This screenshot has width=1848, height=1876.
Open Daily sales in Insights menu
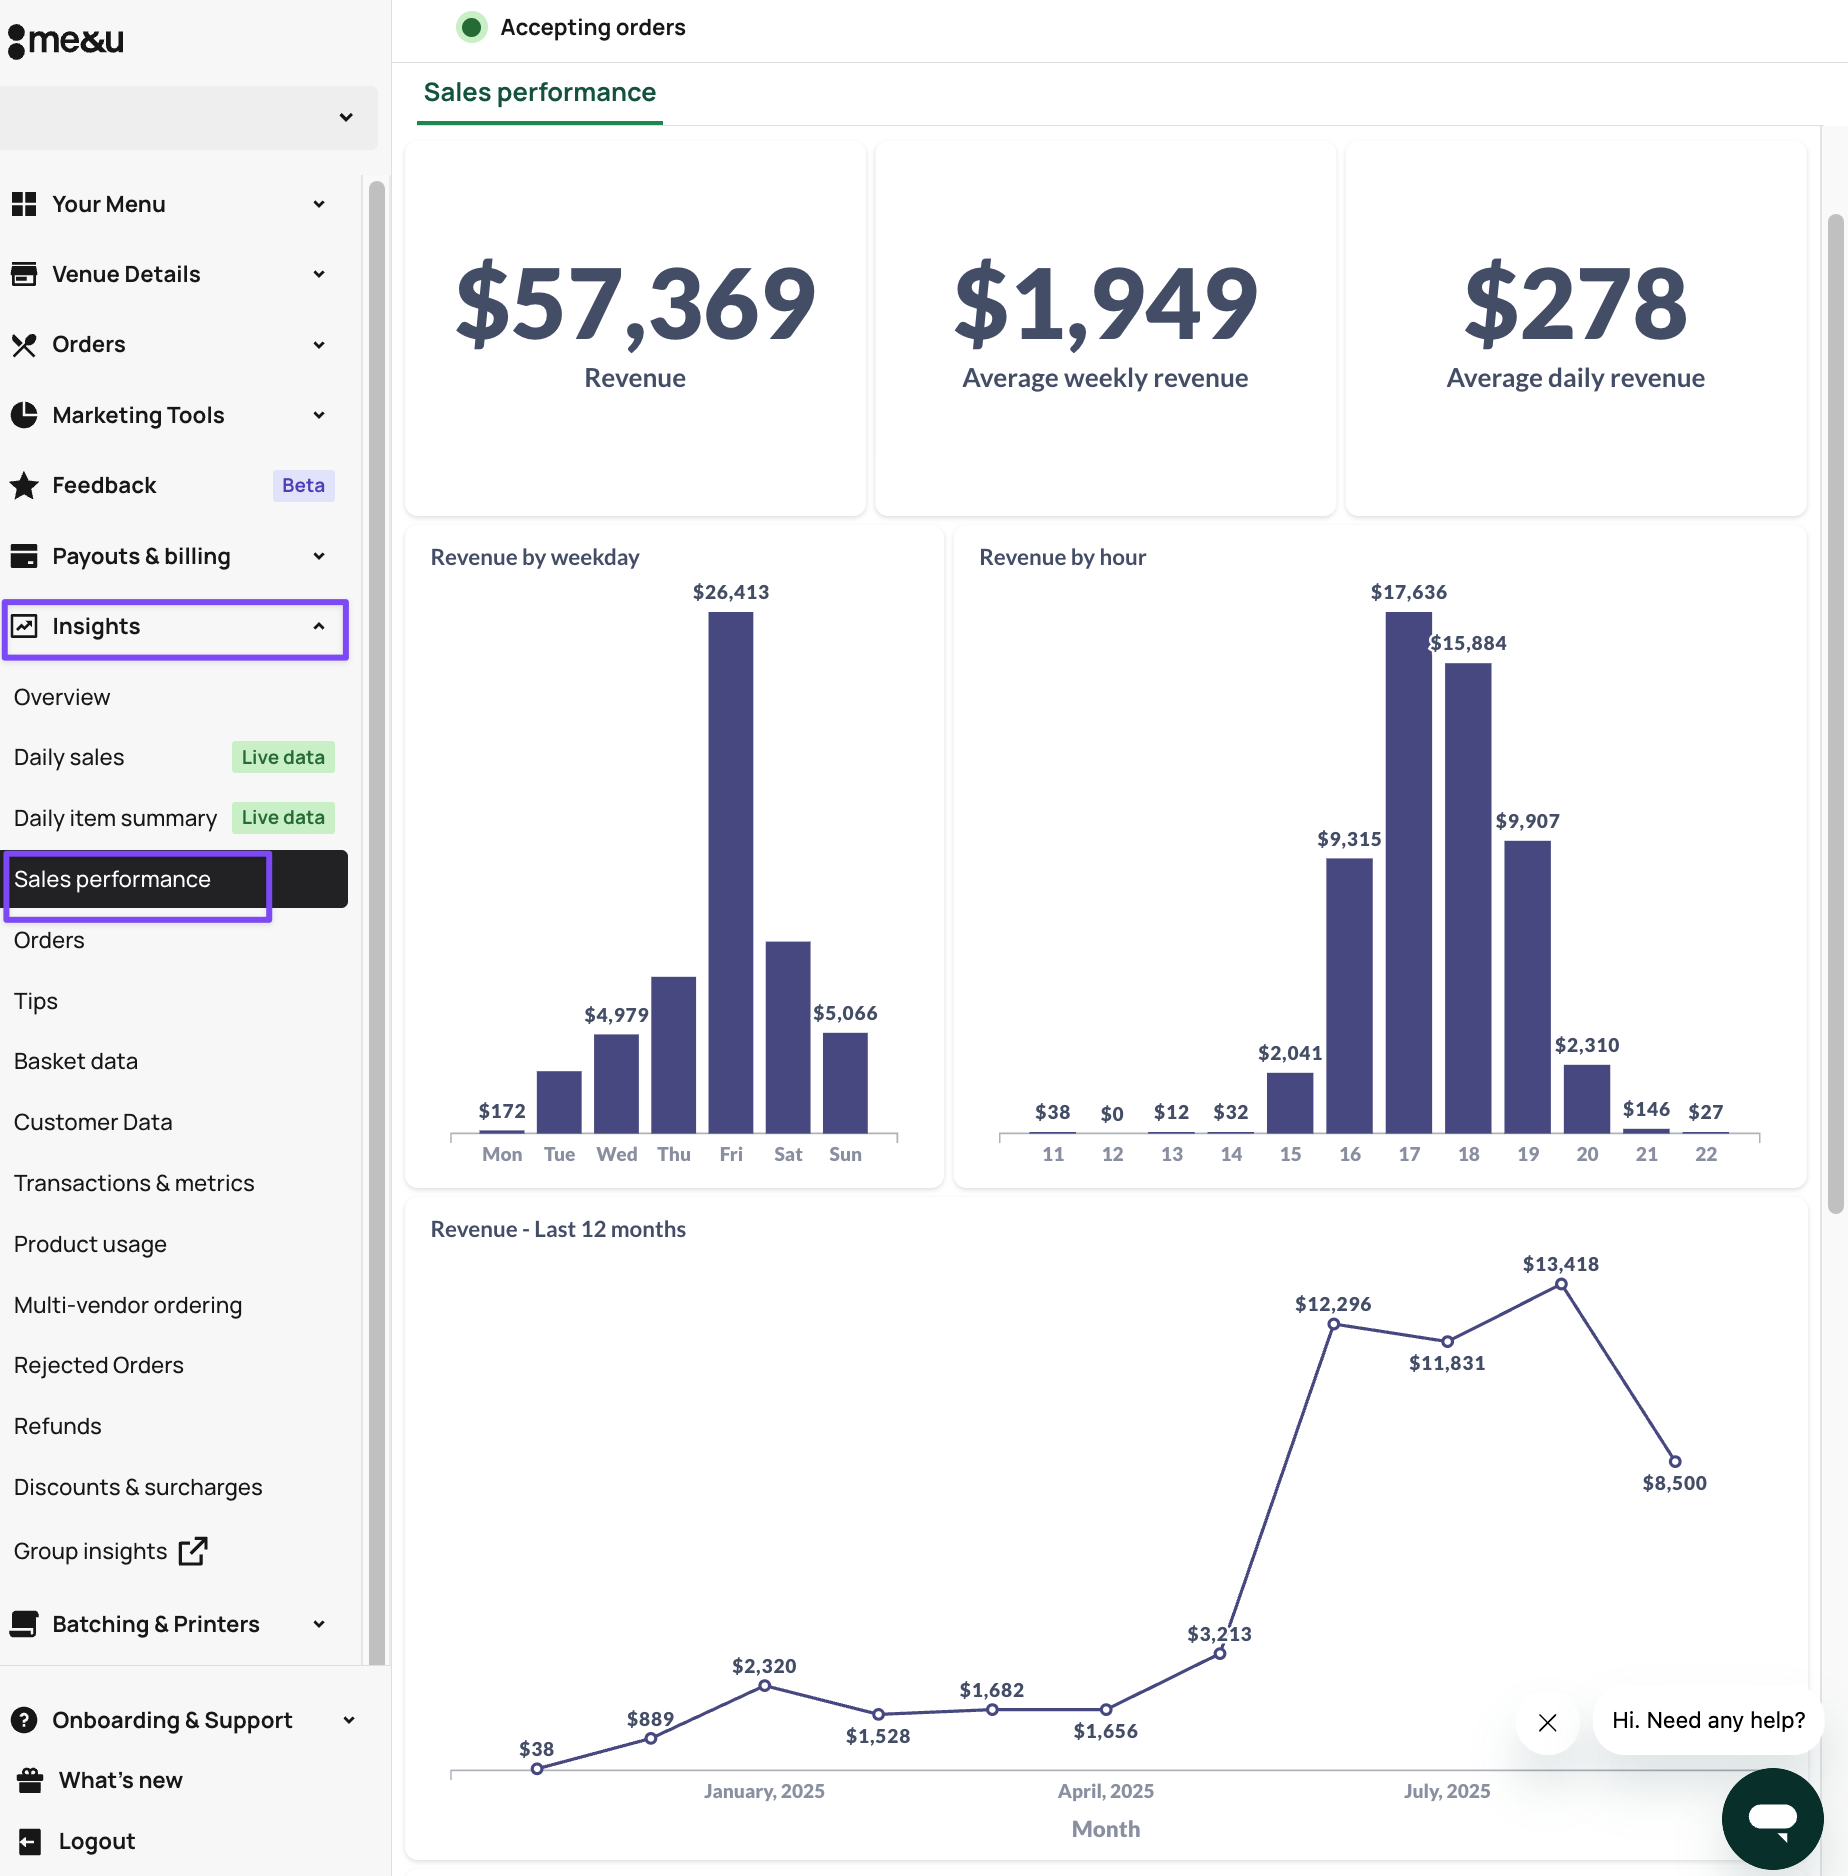pyautogui.click(x=69, y=758)
